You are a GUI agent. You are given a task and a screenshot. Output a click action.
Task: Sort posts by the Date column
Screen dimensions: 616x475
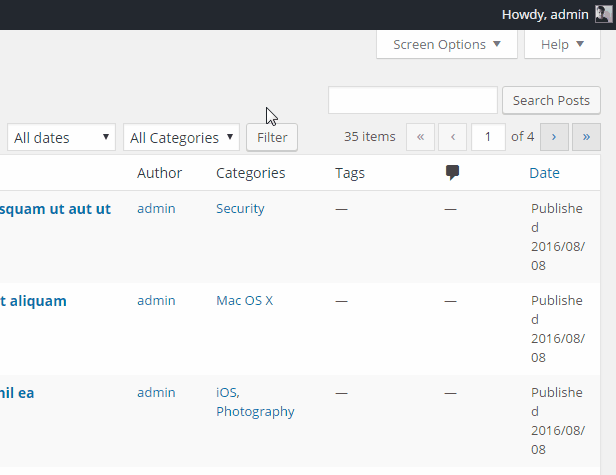click(x=544, y=173)
